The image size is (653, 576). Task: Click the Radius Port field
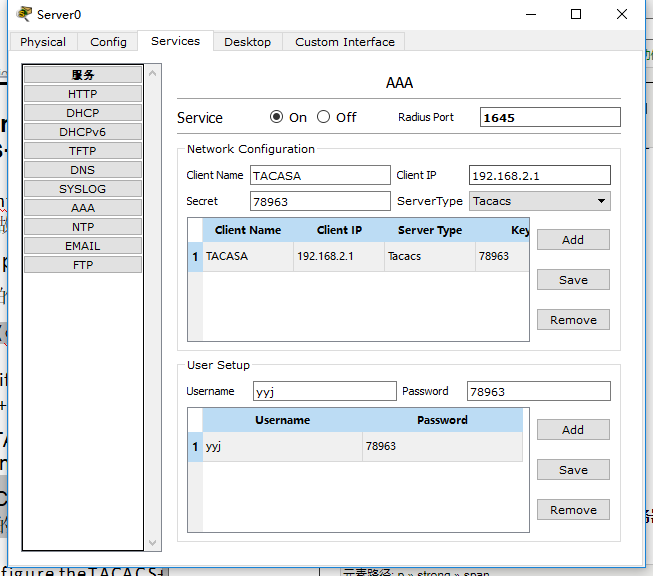pyautogui.click(x=550, y=117)
